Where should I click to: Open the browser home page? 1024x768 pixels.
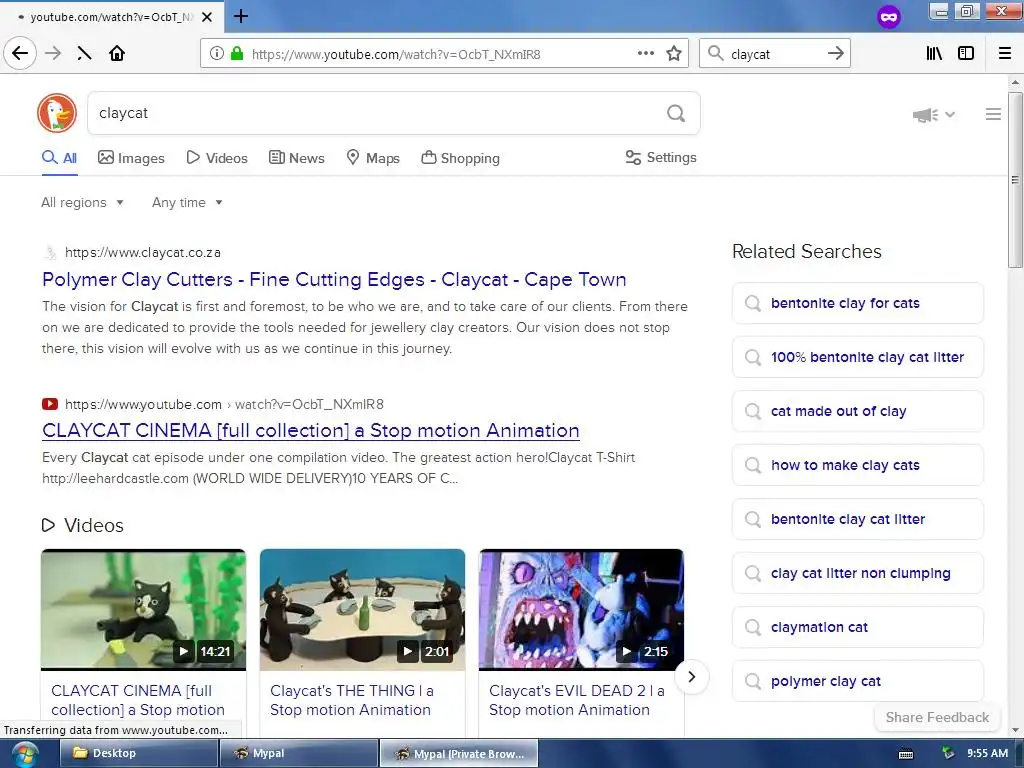[x=117, y=54]
